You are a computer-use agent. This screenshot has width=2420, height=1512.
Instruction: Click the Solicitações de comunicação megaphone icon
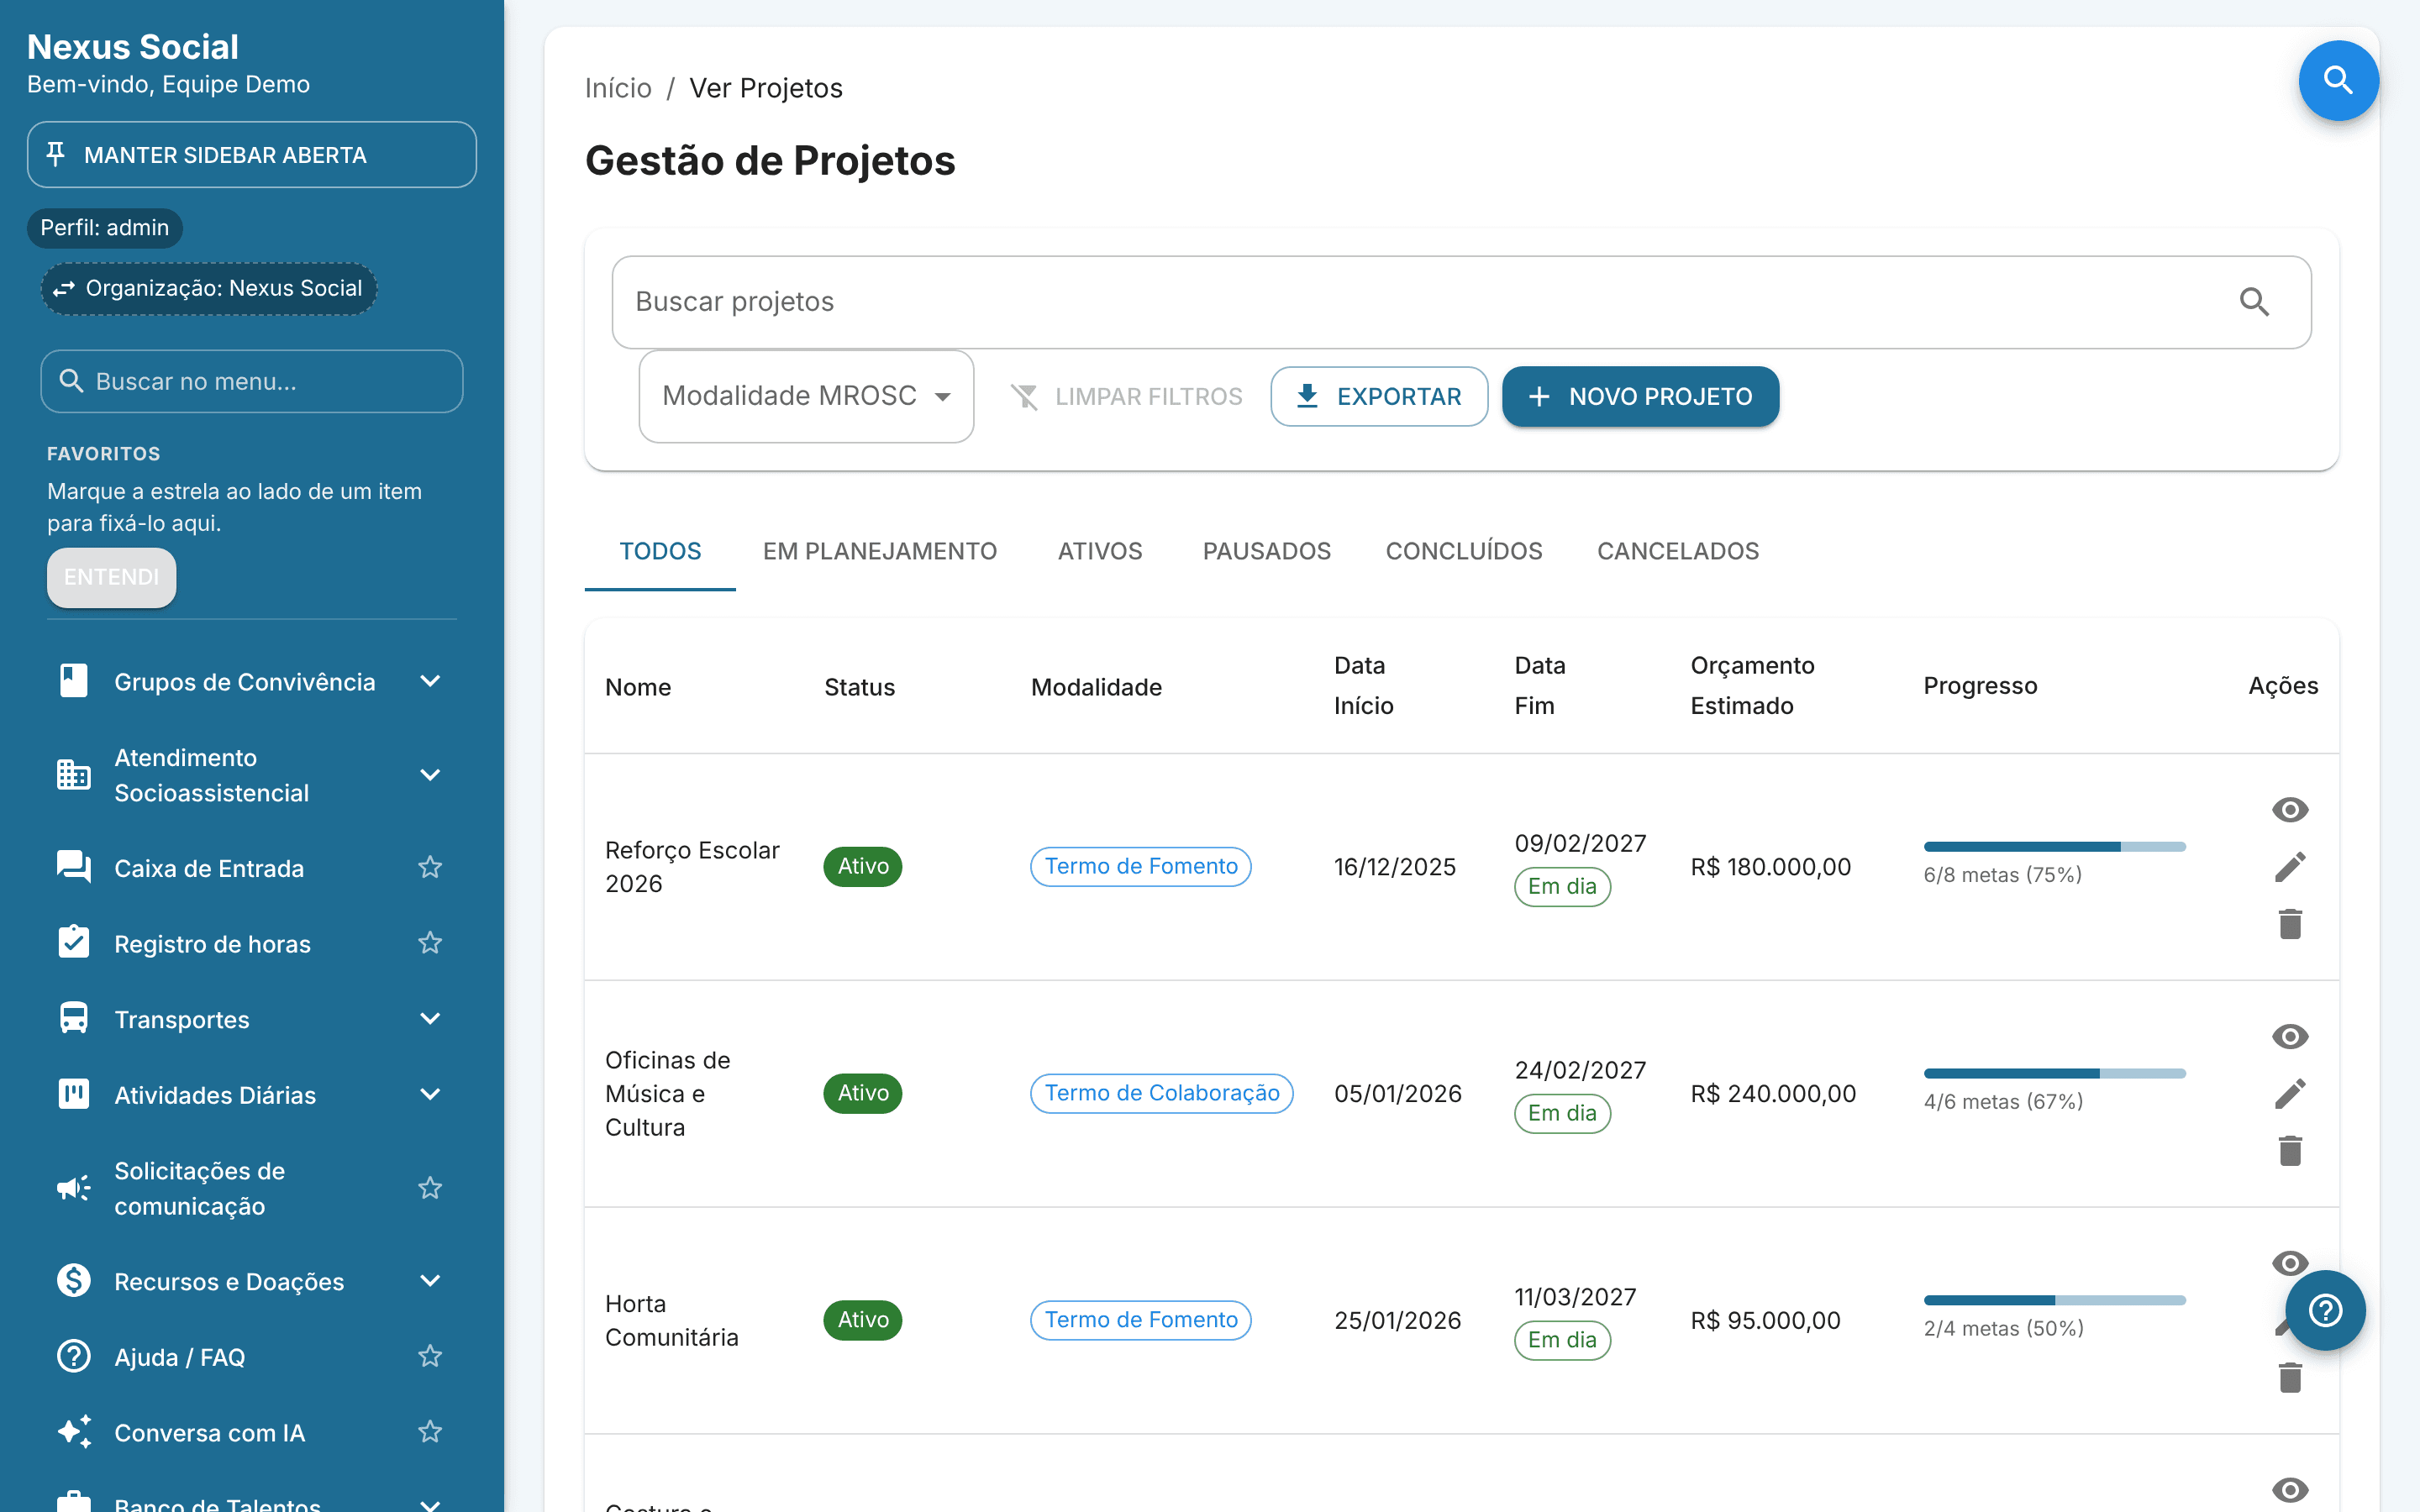74,1188
